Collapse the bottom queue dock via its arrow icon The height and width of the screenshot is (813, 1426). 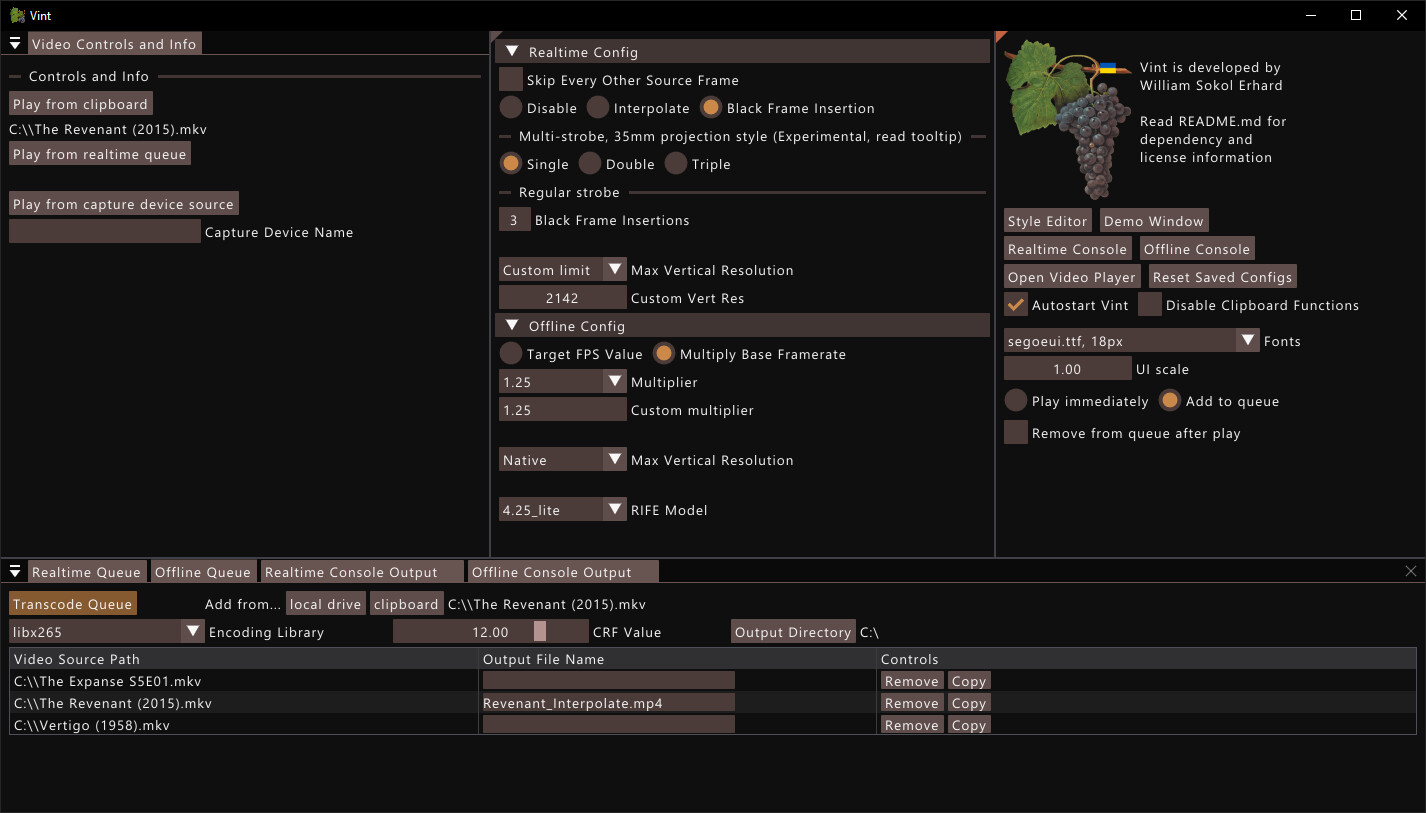tap(14, 571)
